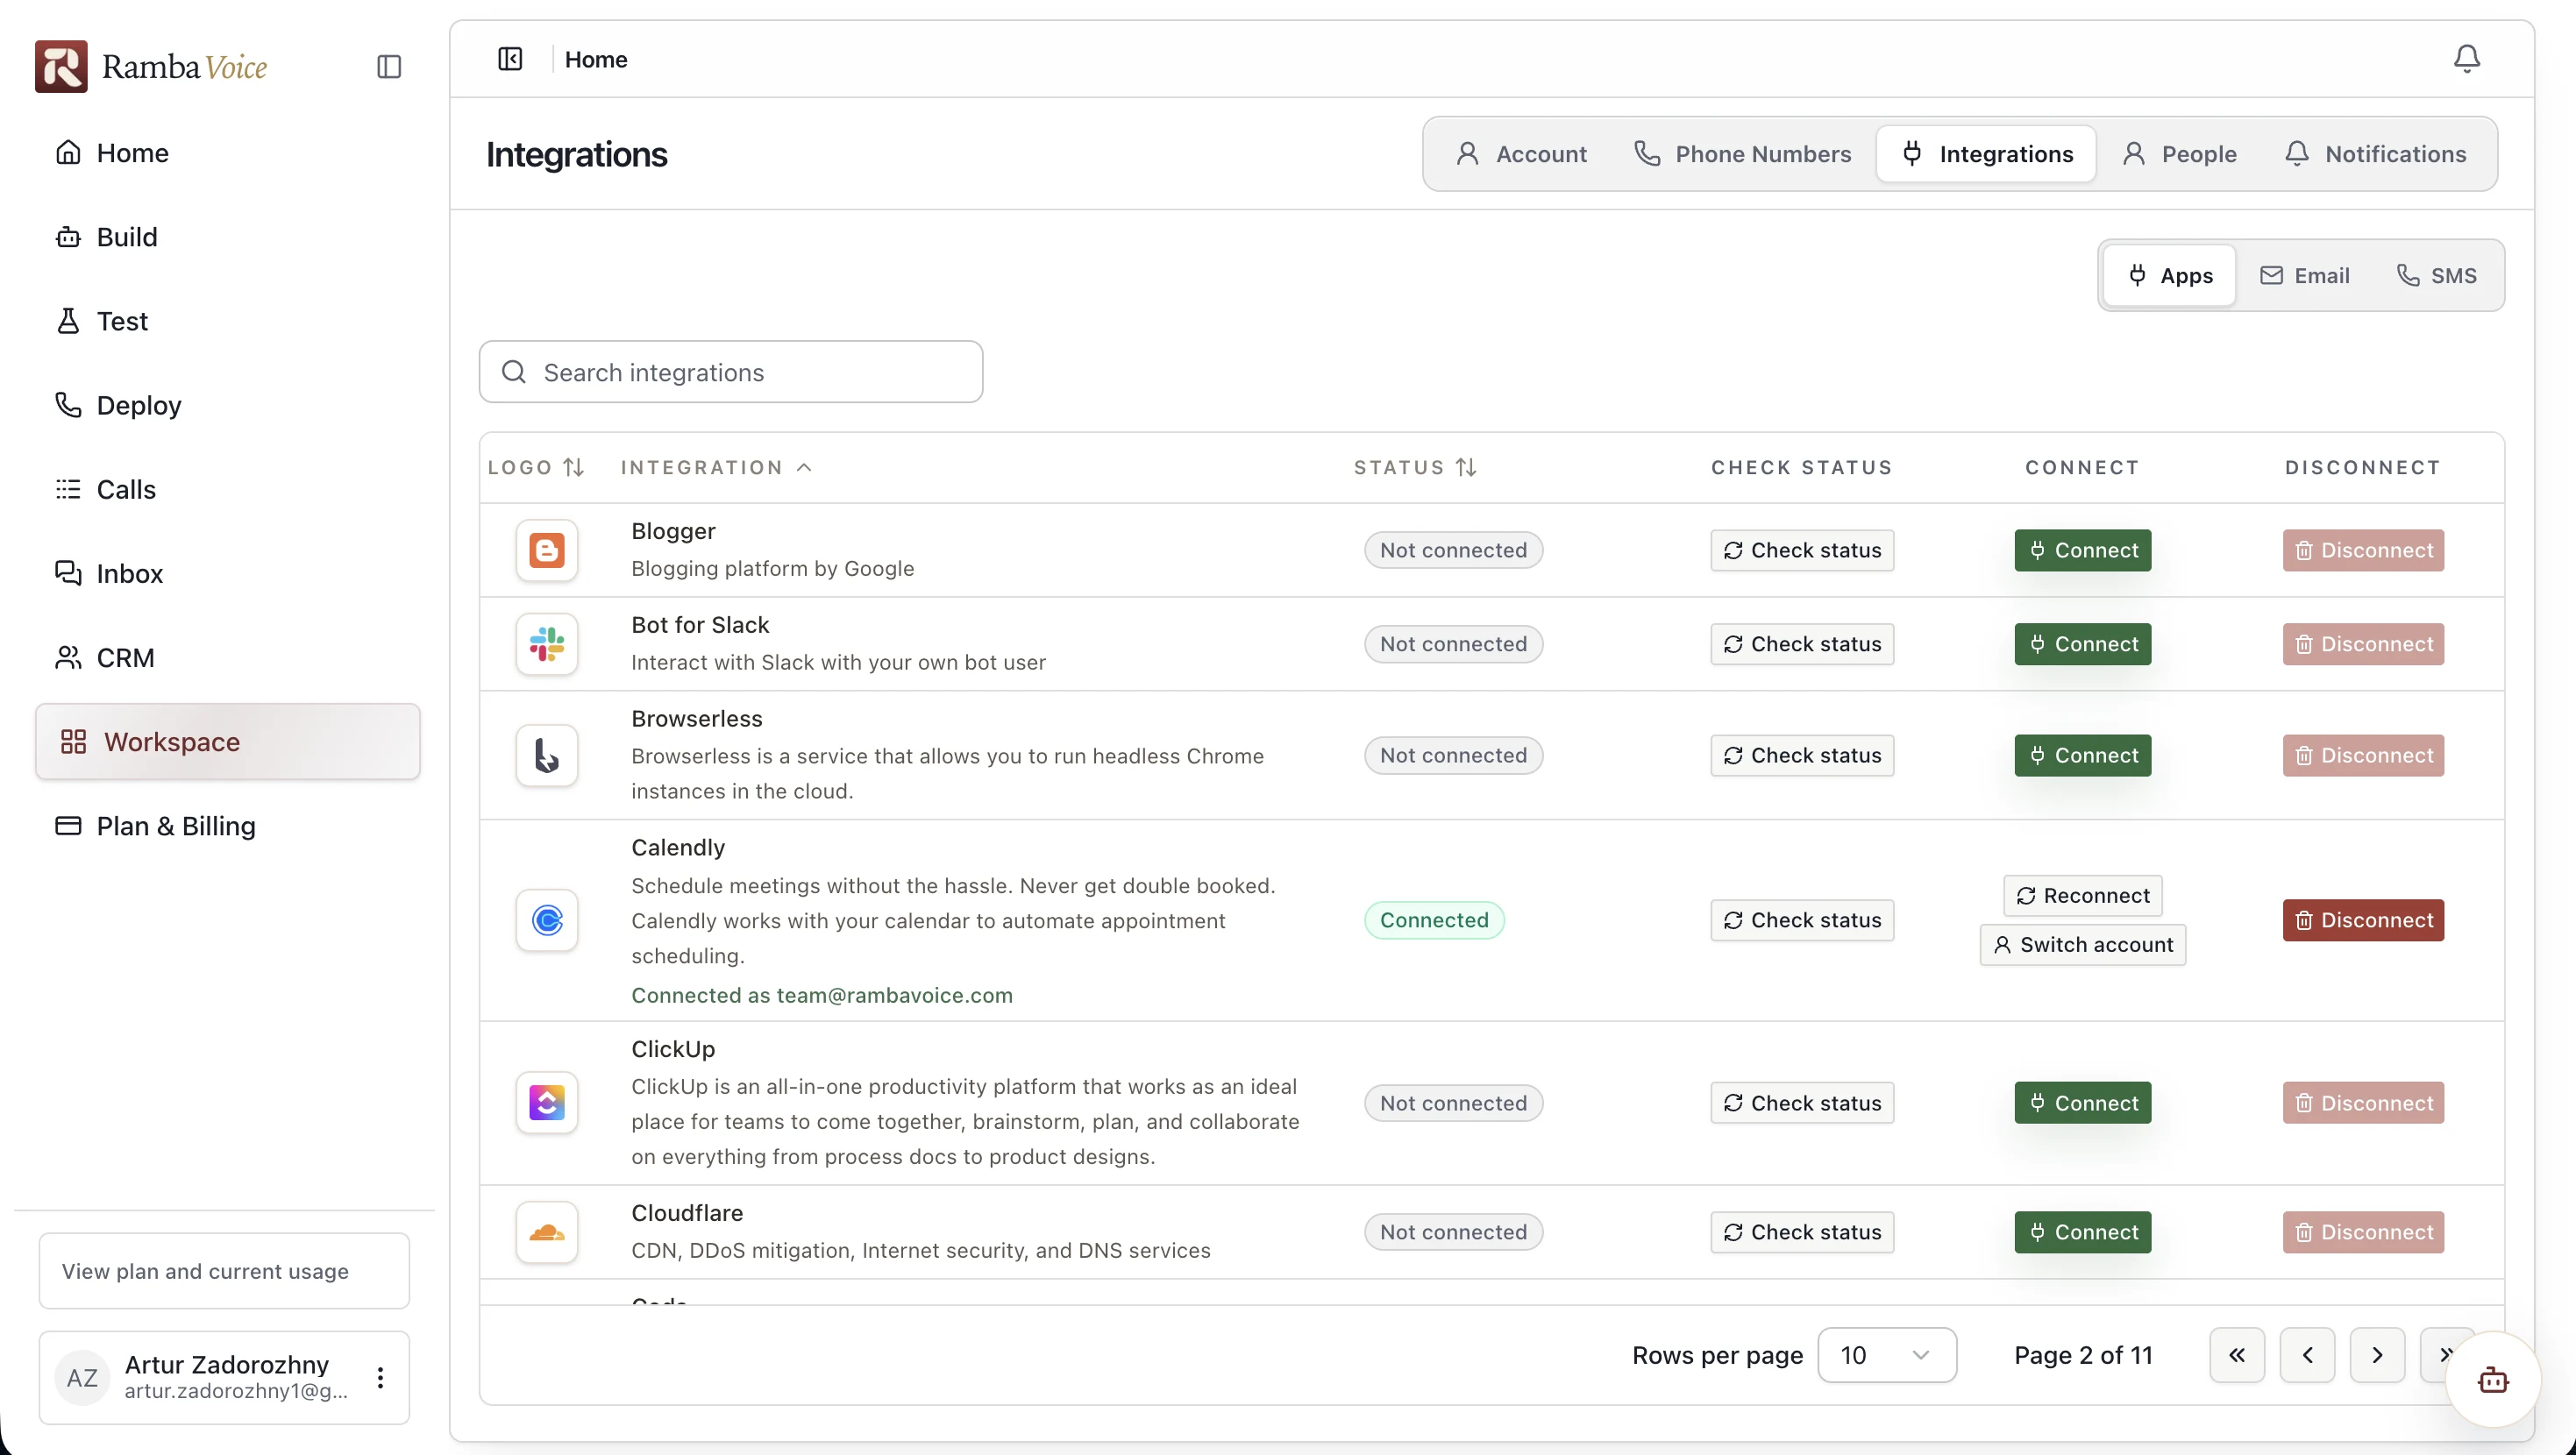Switch account for Calendly
Image resolution: width=2576 pixels, height=1455 pixels.
(2082, 944)
